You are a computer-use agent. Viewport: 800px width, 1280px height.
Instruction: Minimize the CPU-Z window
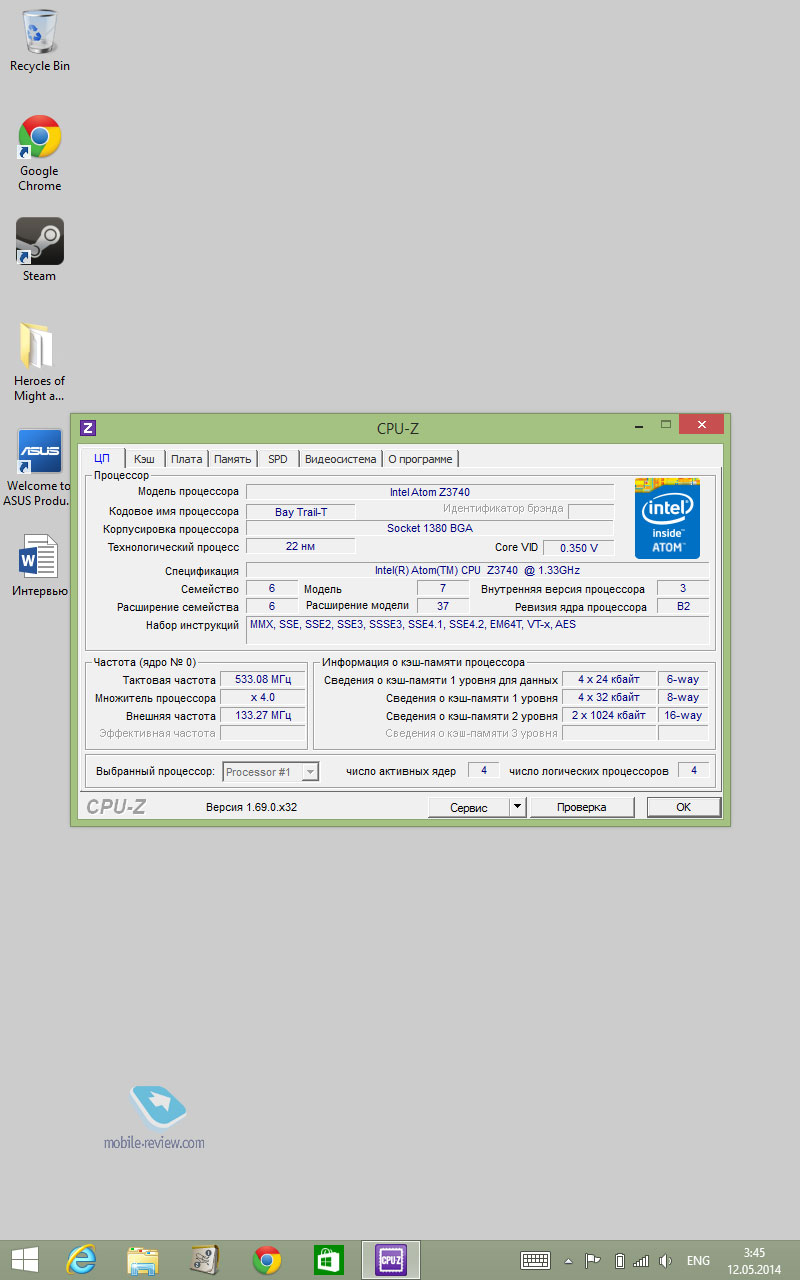pos(638,427)
